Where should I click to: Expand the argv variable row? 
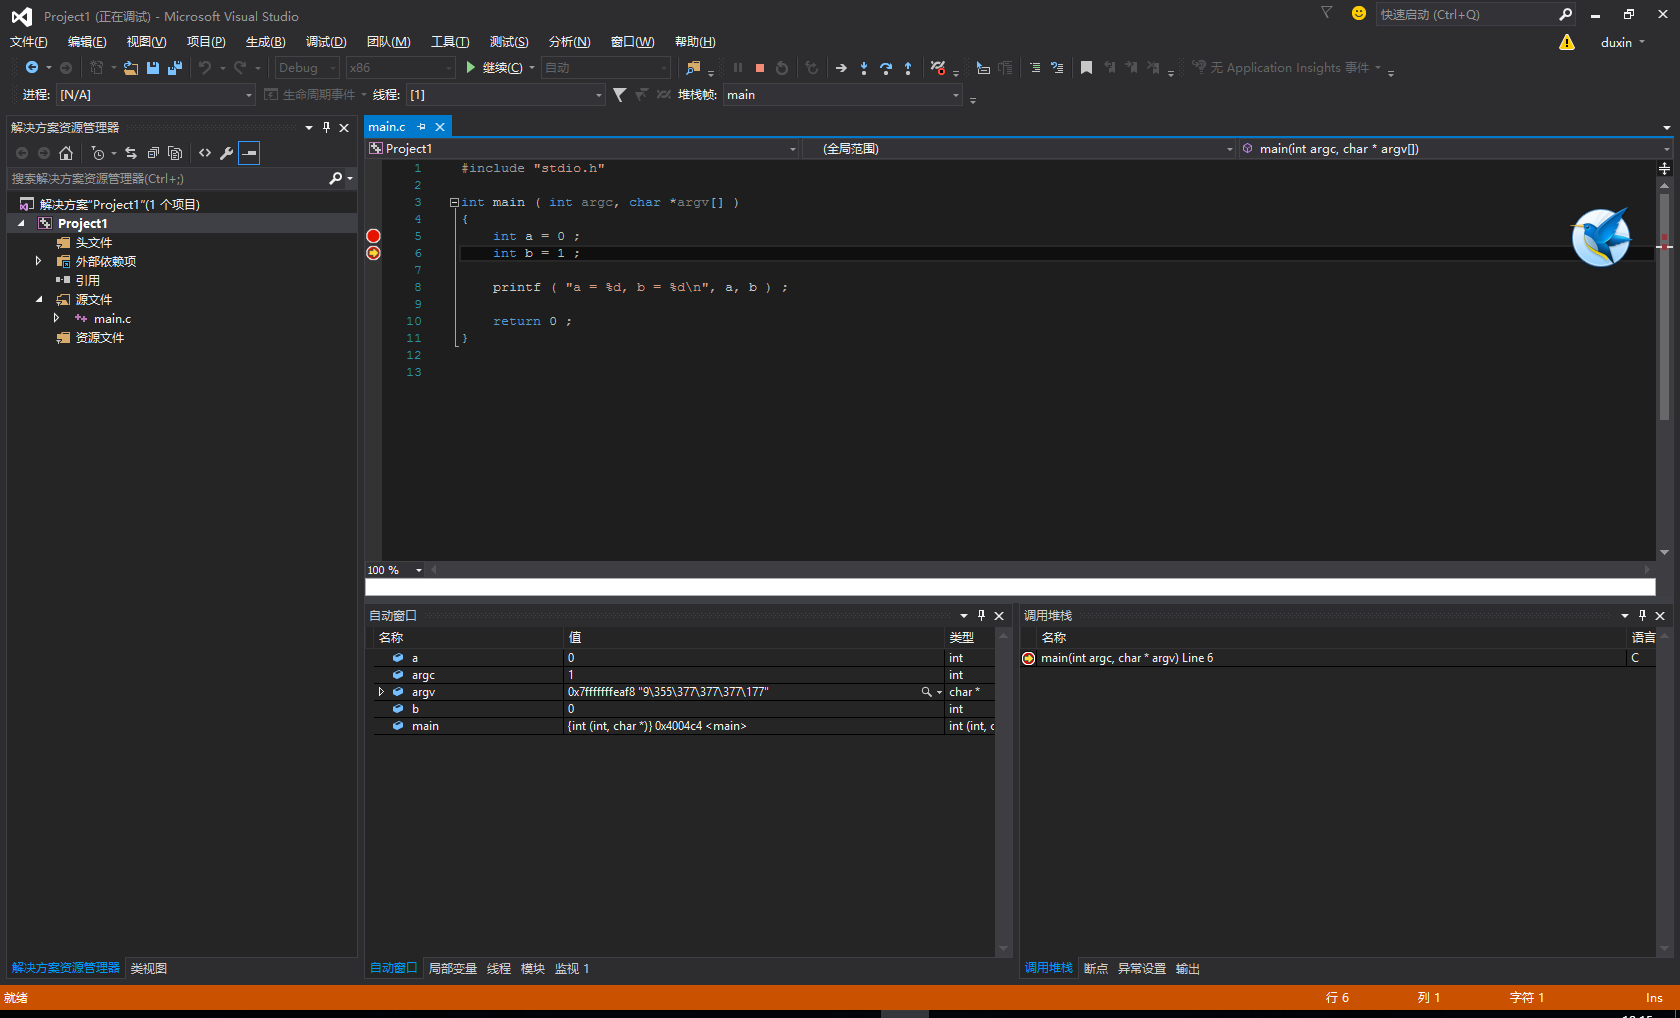click(381, 692)
